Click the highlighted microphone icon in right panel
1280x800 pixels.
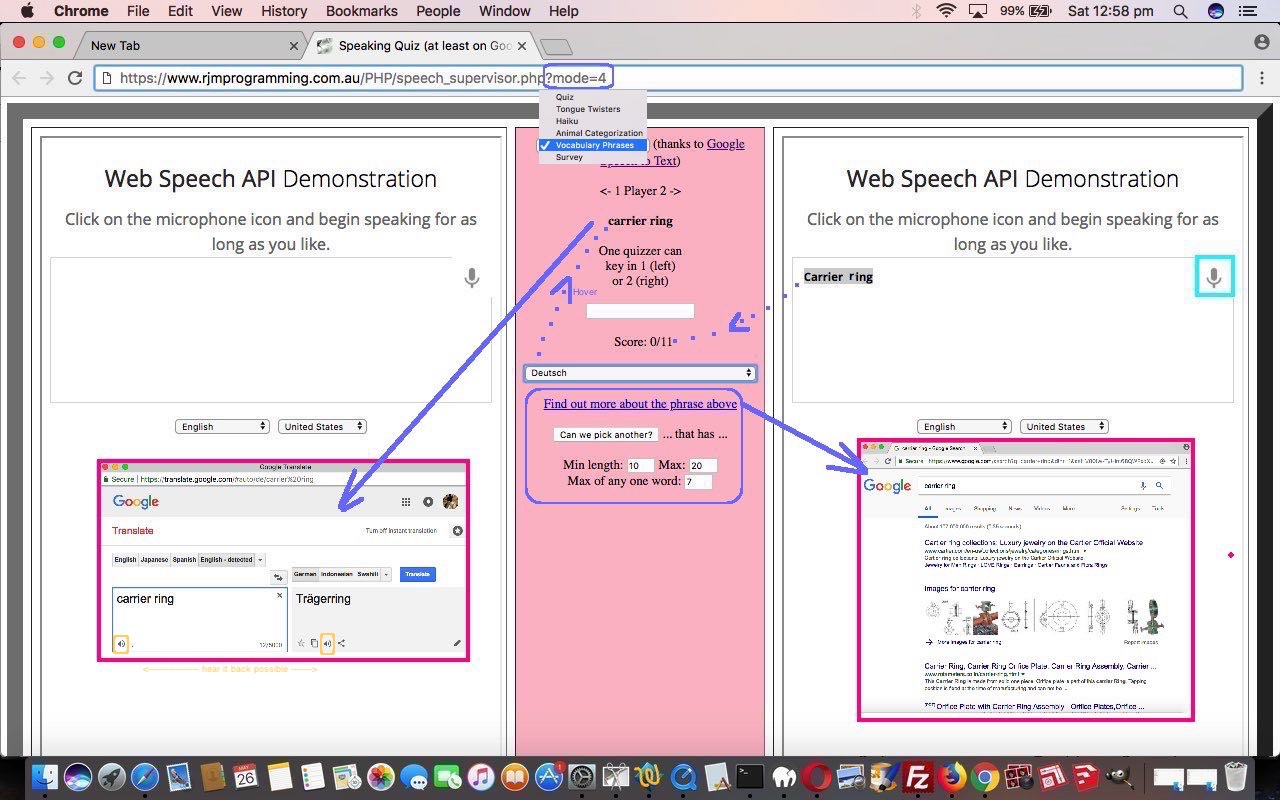[1214, 277]
